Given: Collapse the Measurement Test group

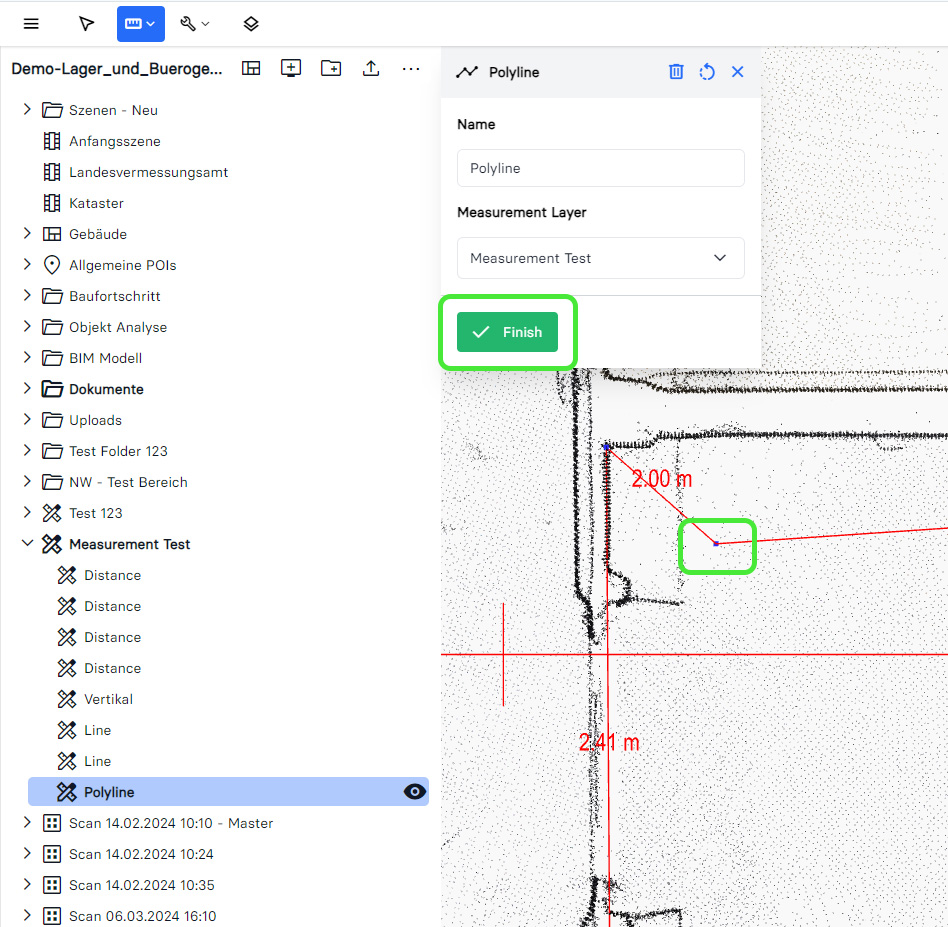Looking at the screenshot, I should [27, 544].
